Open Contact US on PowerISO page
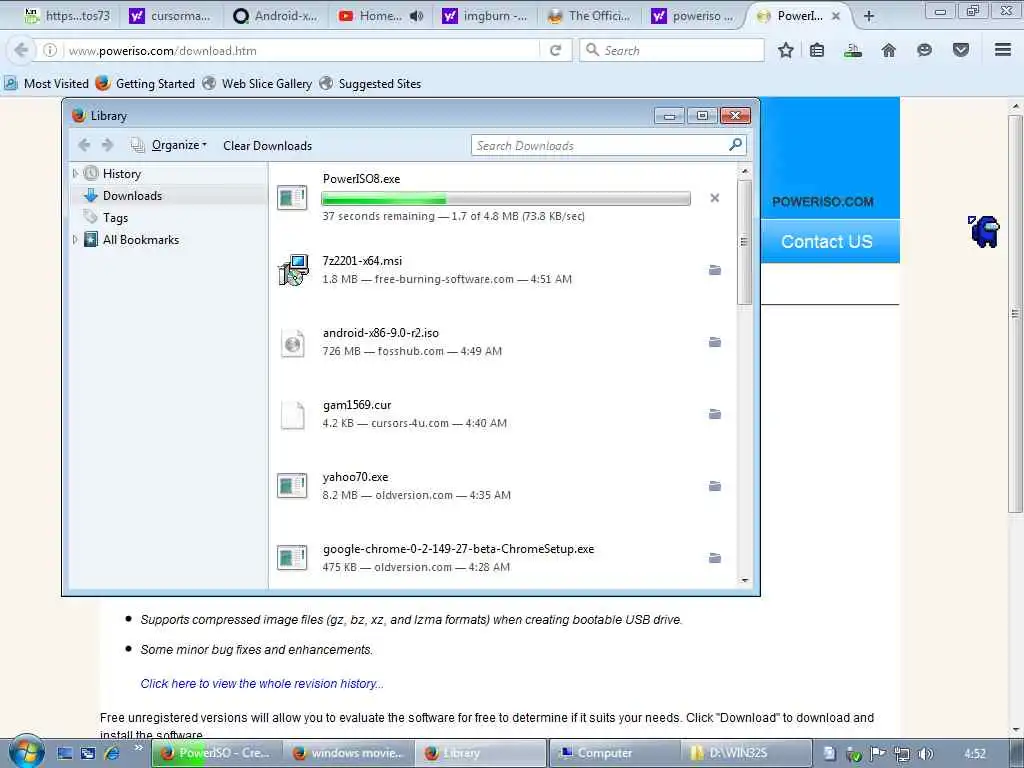Image resolution: width=1024 pixels, height=768 pixels. tap(829, 242)
